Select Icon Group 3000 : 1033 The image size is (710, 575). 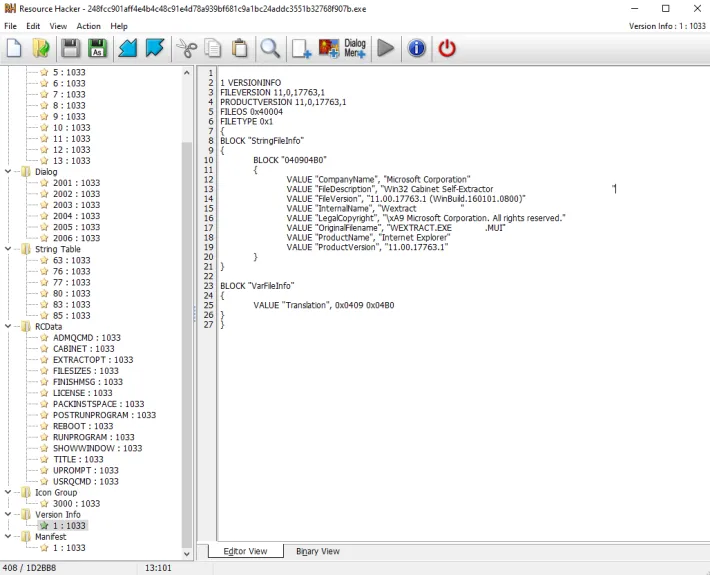(x=76, y=503)
